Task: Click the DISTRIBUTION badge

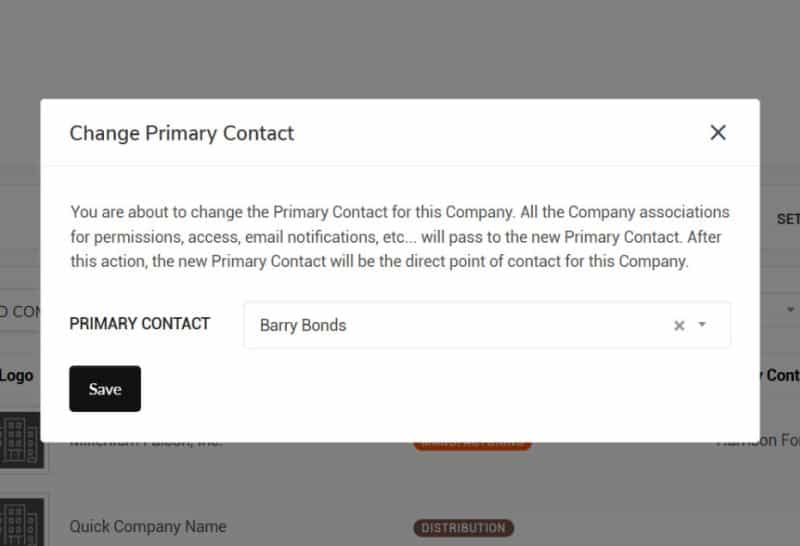Action: point(463,528)
